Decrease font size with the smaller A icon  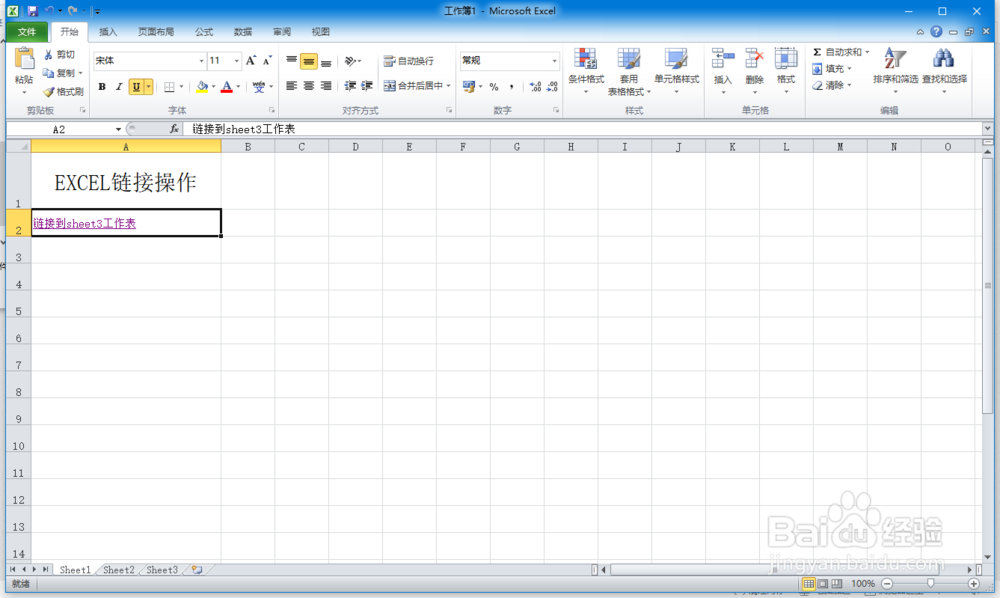(x=267, y=61)
